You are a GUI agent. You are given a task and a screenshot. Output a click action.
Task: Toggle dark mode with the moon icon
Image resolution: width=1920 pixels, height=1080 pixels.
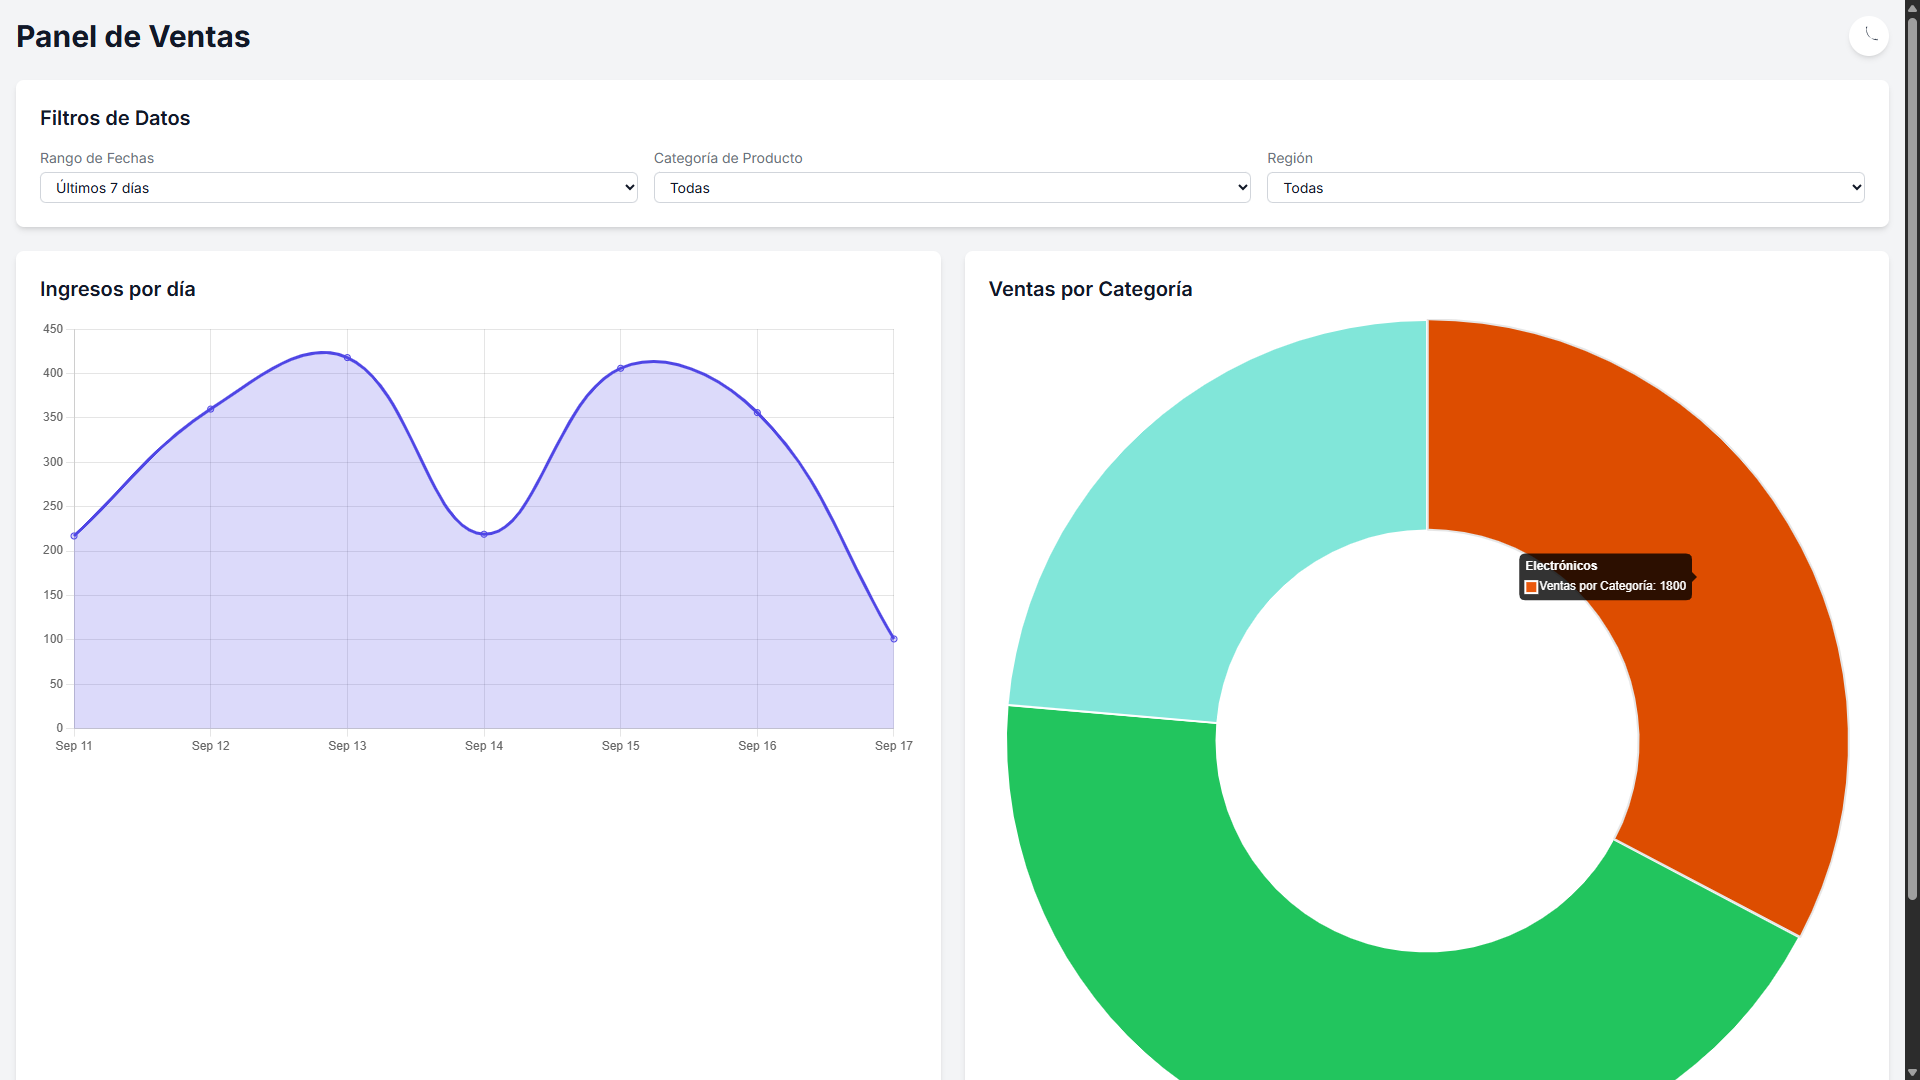tap(1868, 36)
